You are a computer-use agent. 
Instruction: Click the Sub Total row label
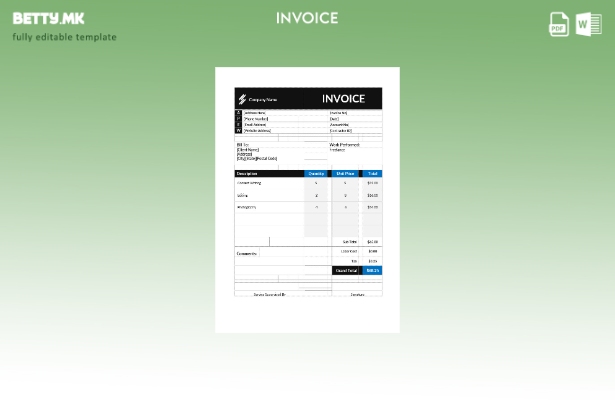tap(349, 241)
